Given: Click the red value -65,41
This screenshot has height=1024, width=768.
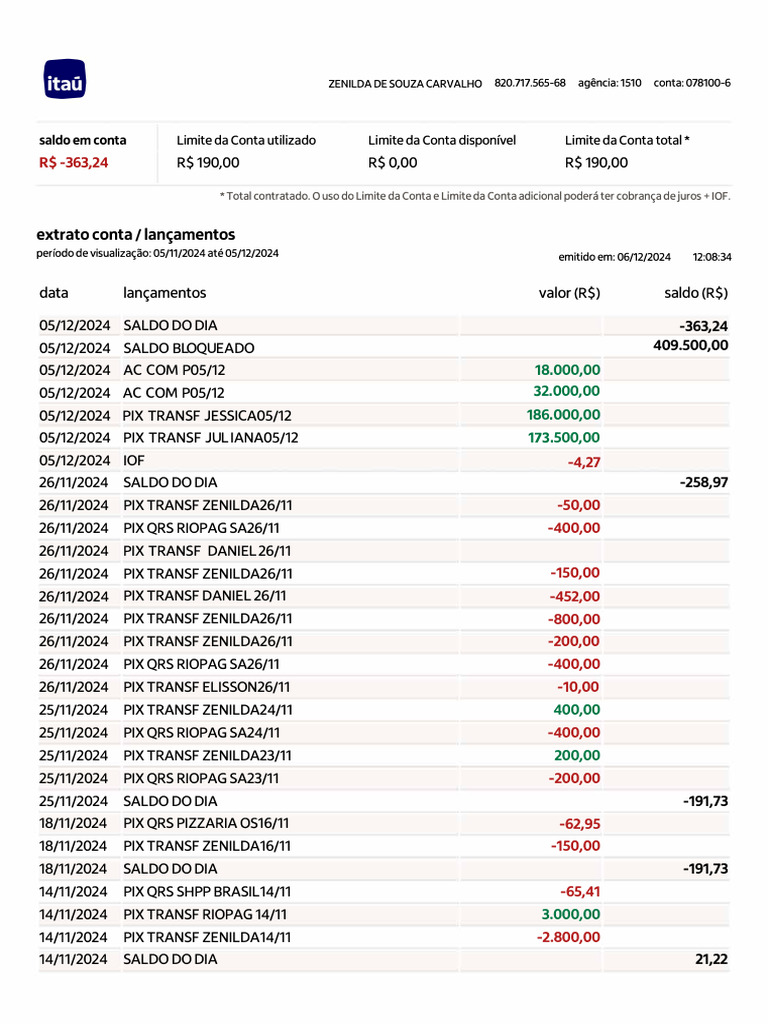Looking at the screenshot, I should (x=580, y=892).
